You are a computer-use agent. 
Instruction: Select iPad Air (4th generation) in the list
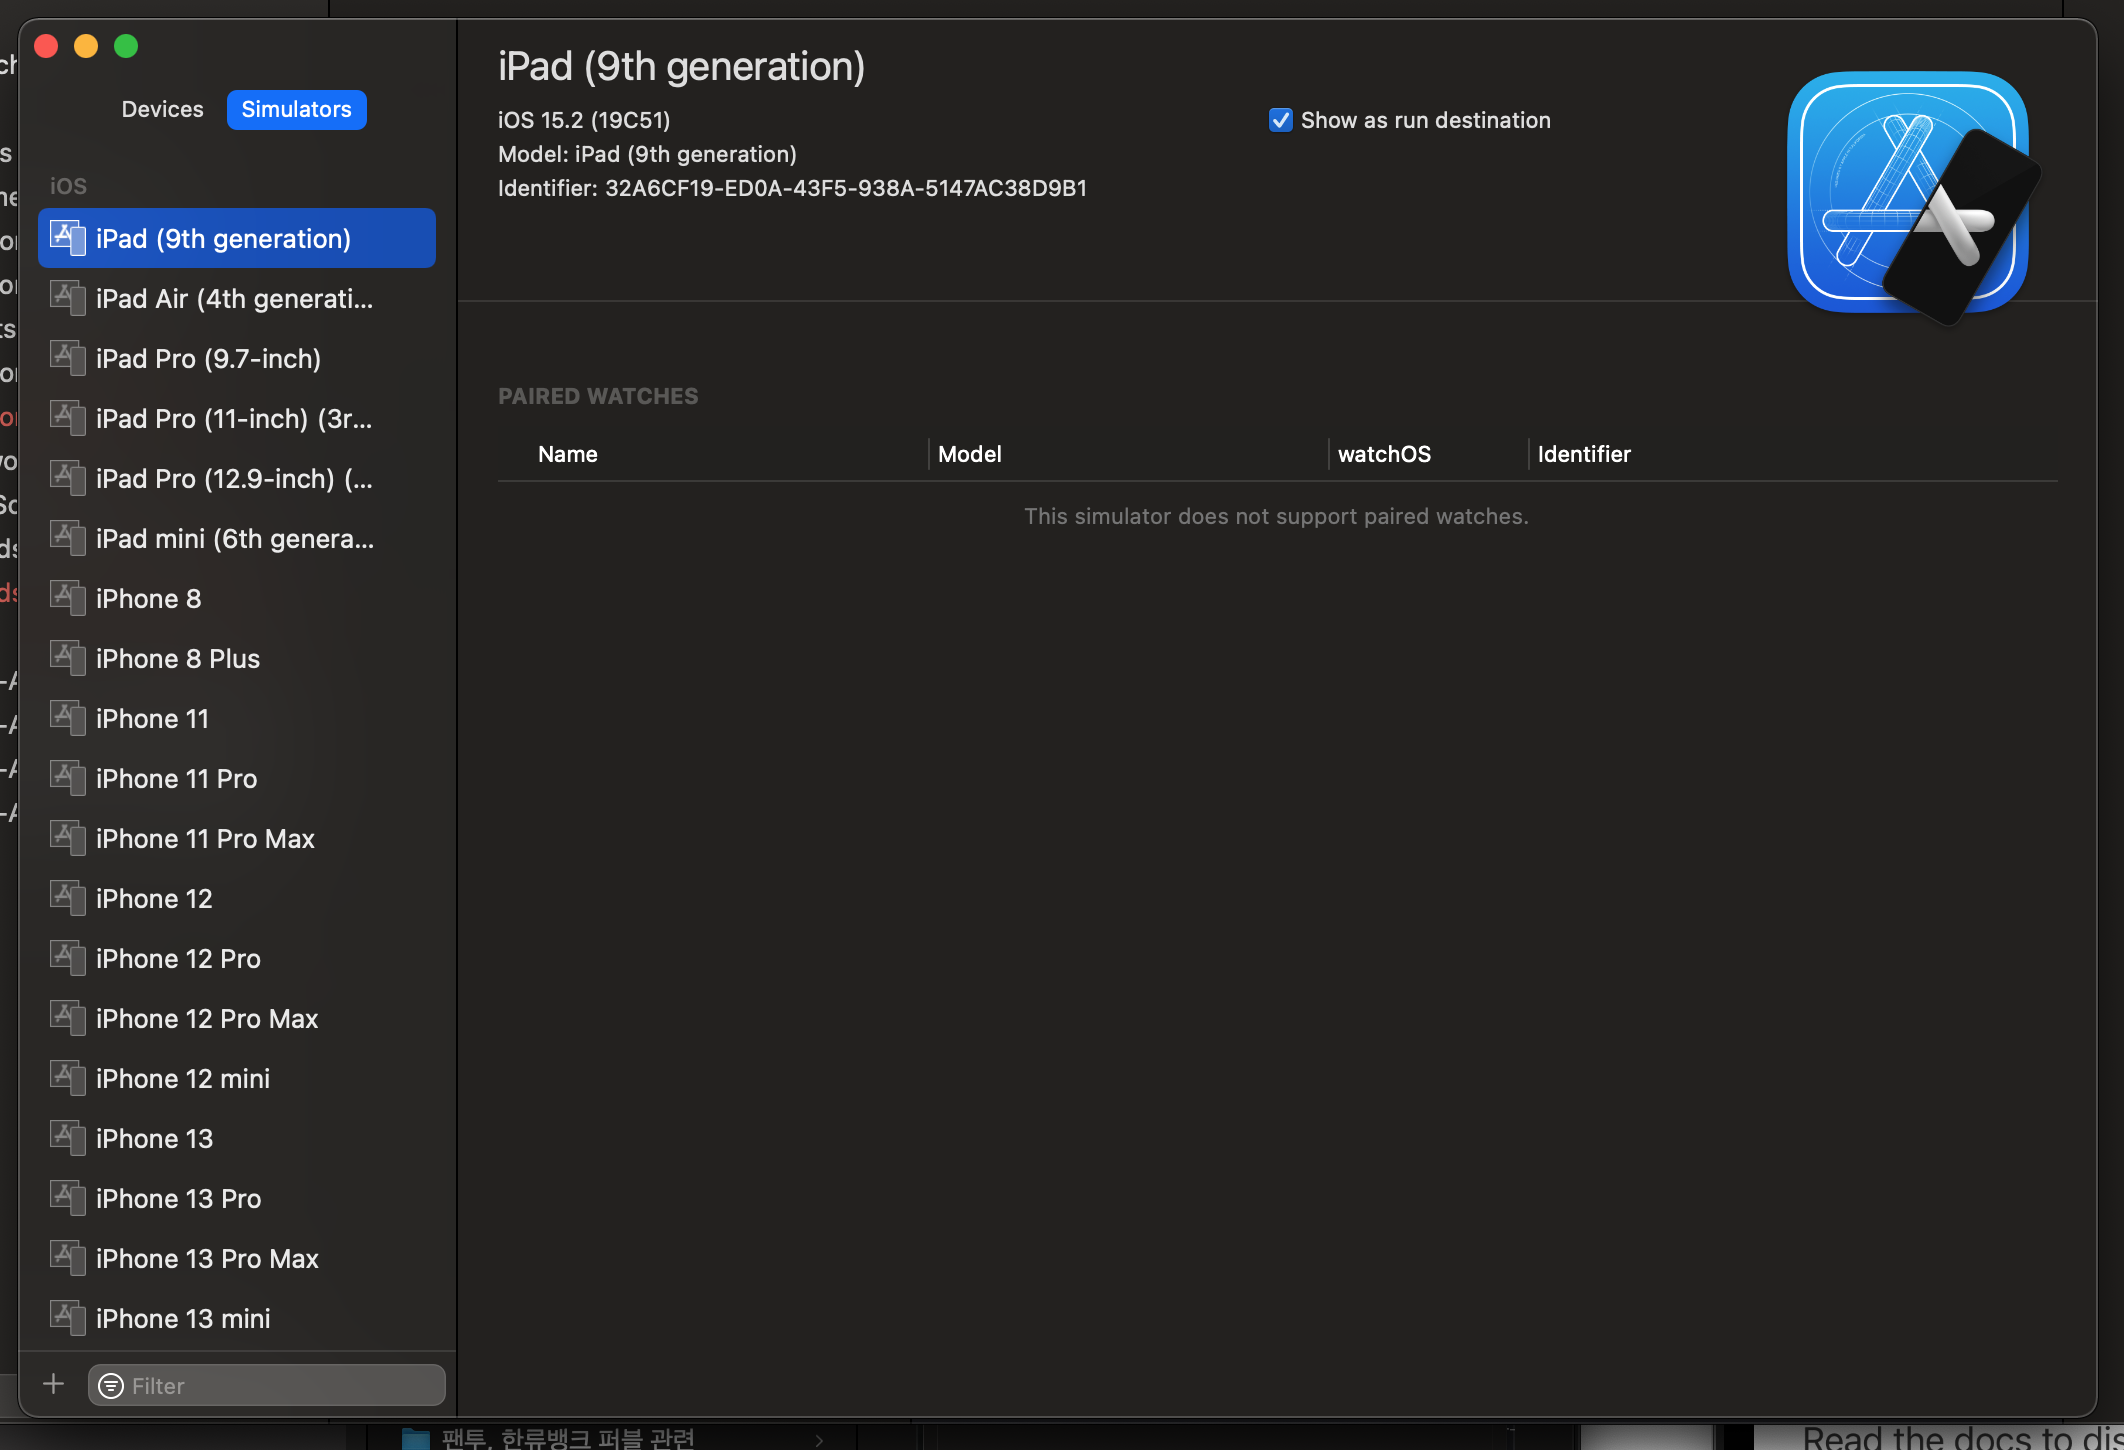tap(234, 298)
